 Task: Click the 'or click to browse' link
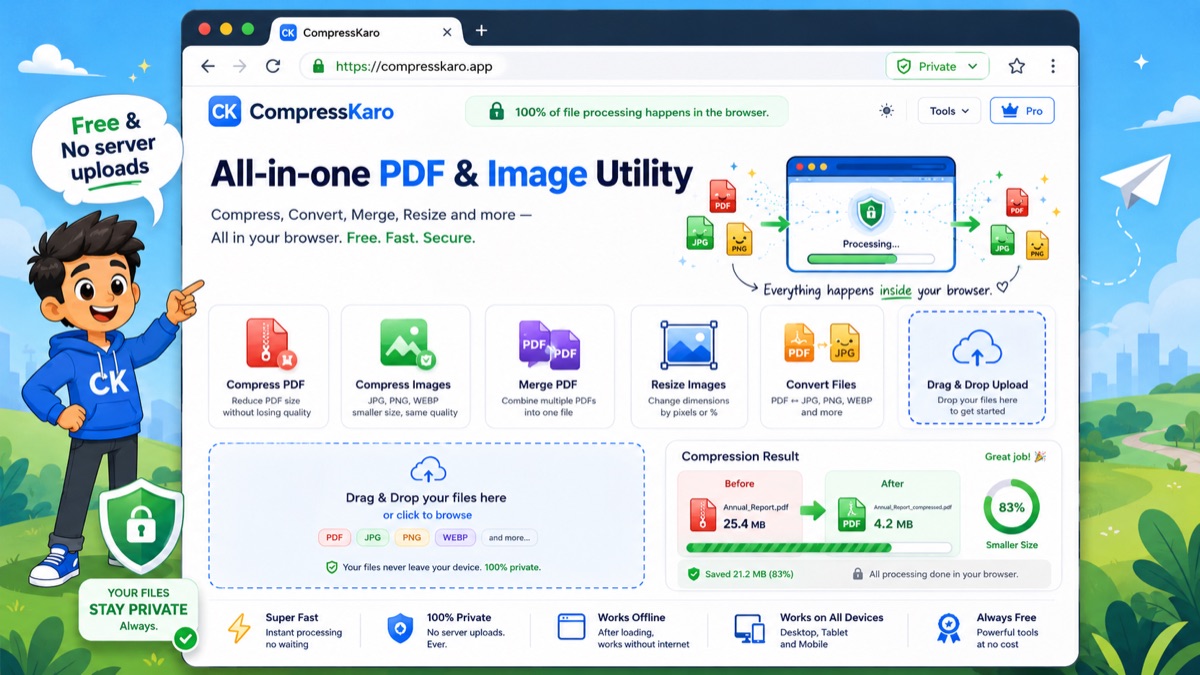[x=427, y=515]
